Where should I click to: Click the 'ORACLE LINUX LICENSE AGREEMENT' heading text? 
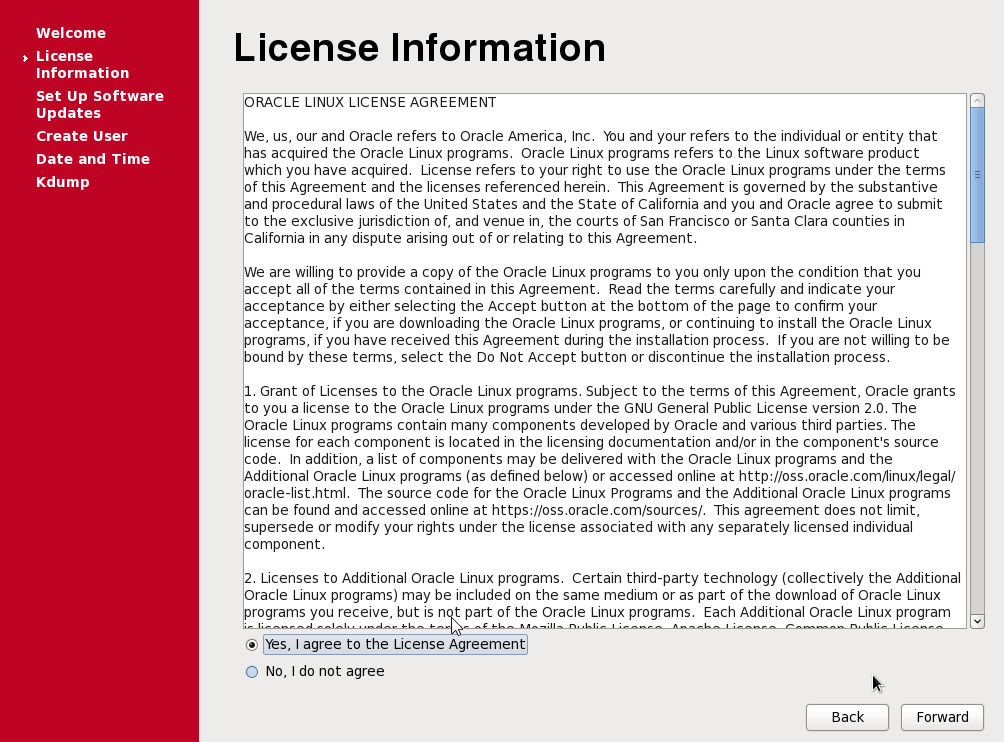pos(370,102)
